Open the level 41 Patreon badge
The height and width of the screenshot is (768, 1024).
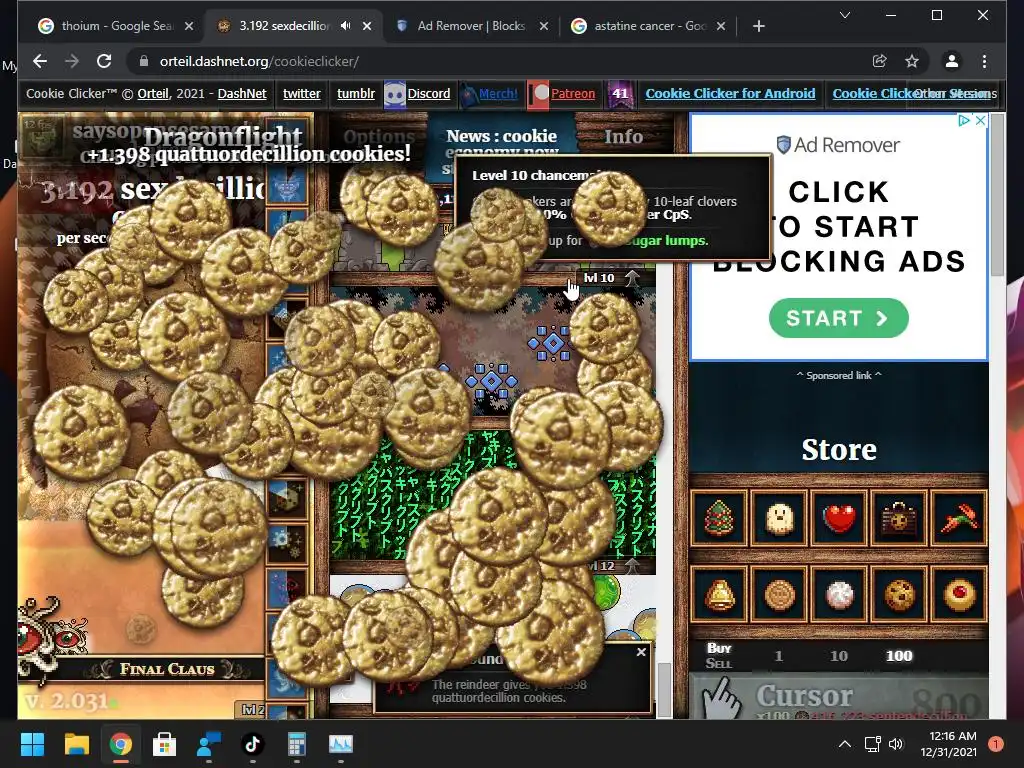[619, 93]
